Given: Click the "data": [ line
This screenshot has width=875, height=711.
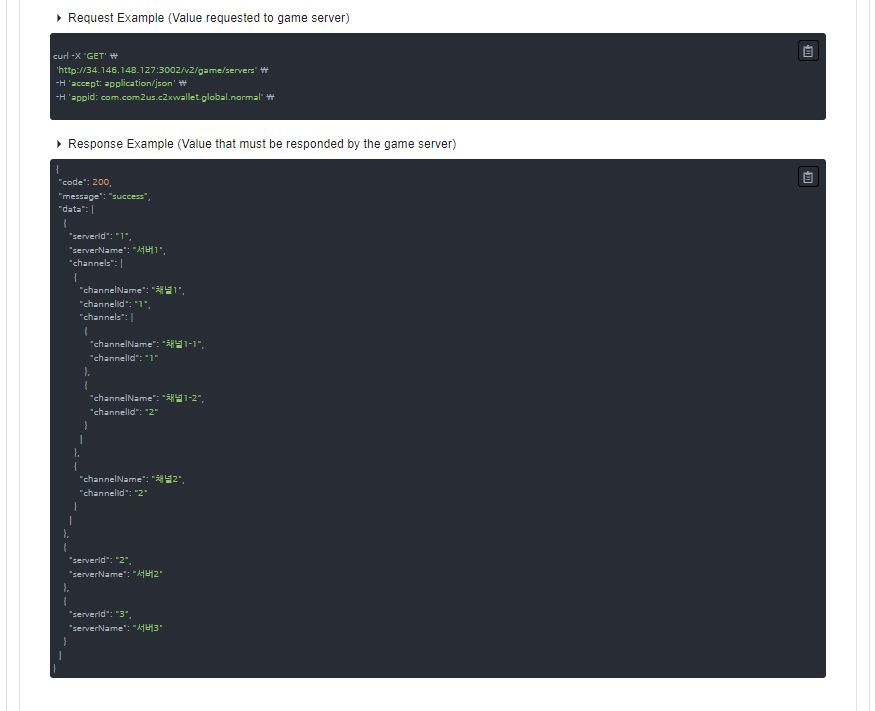Looking at the screenshot, I should point(76,209).
